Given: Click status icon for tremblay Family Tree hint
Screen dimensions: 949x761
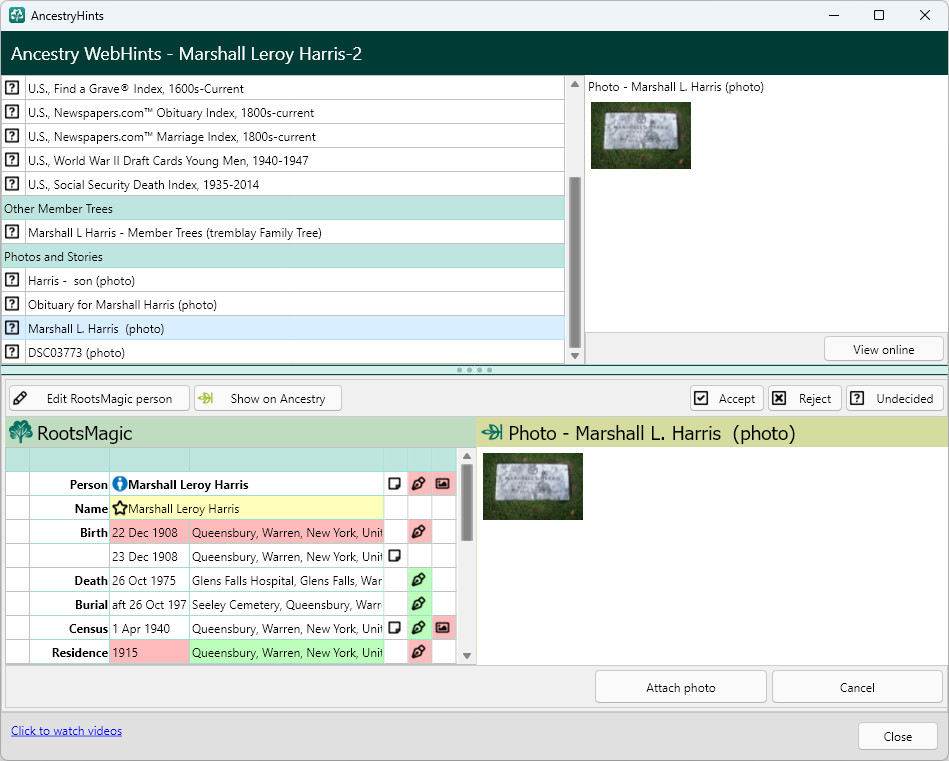Looking at the screenshot, I should [x=12, y=232].
